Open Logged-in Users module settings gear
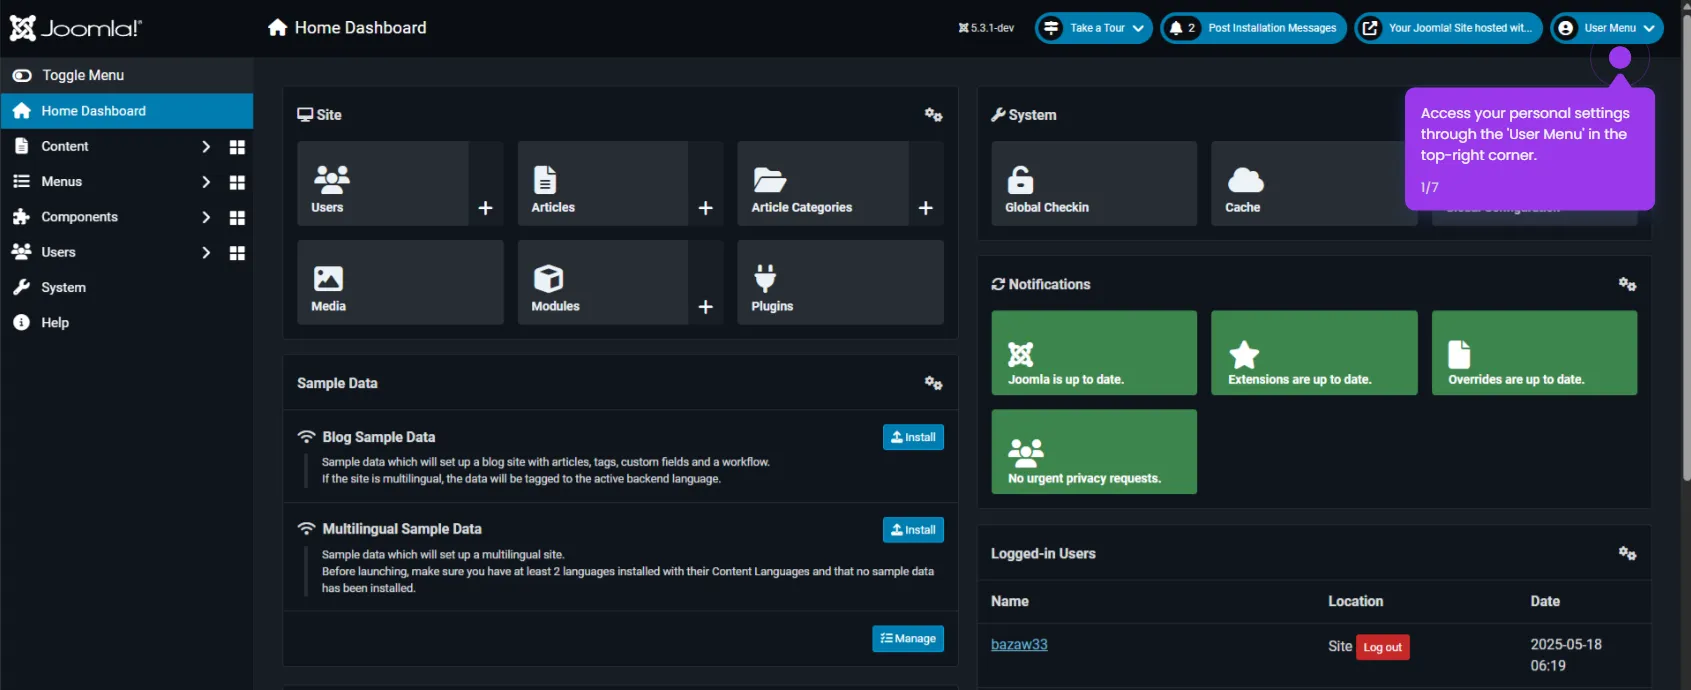Viewport: 1691px width, 690px height. pyautogui.click(x=1627, y=554)
